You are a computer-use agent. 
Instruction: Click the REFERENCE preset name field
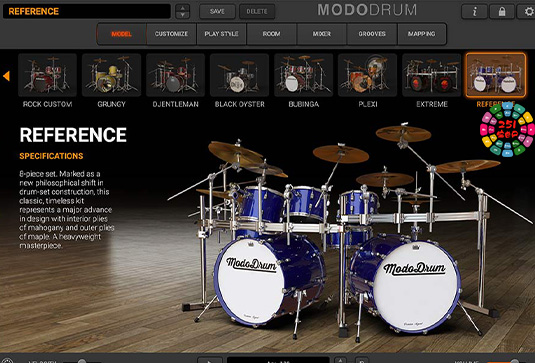point(87,11)
